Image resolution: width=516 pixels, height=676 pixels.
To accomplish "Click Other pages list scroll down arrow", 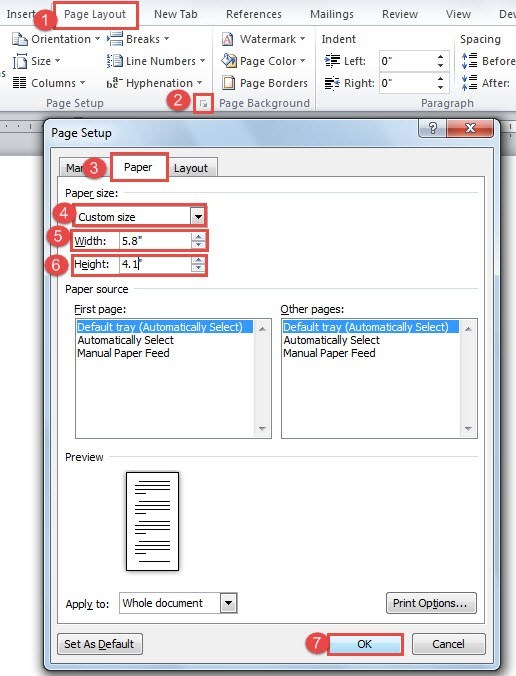I will pos(468,429).
